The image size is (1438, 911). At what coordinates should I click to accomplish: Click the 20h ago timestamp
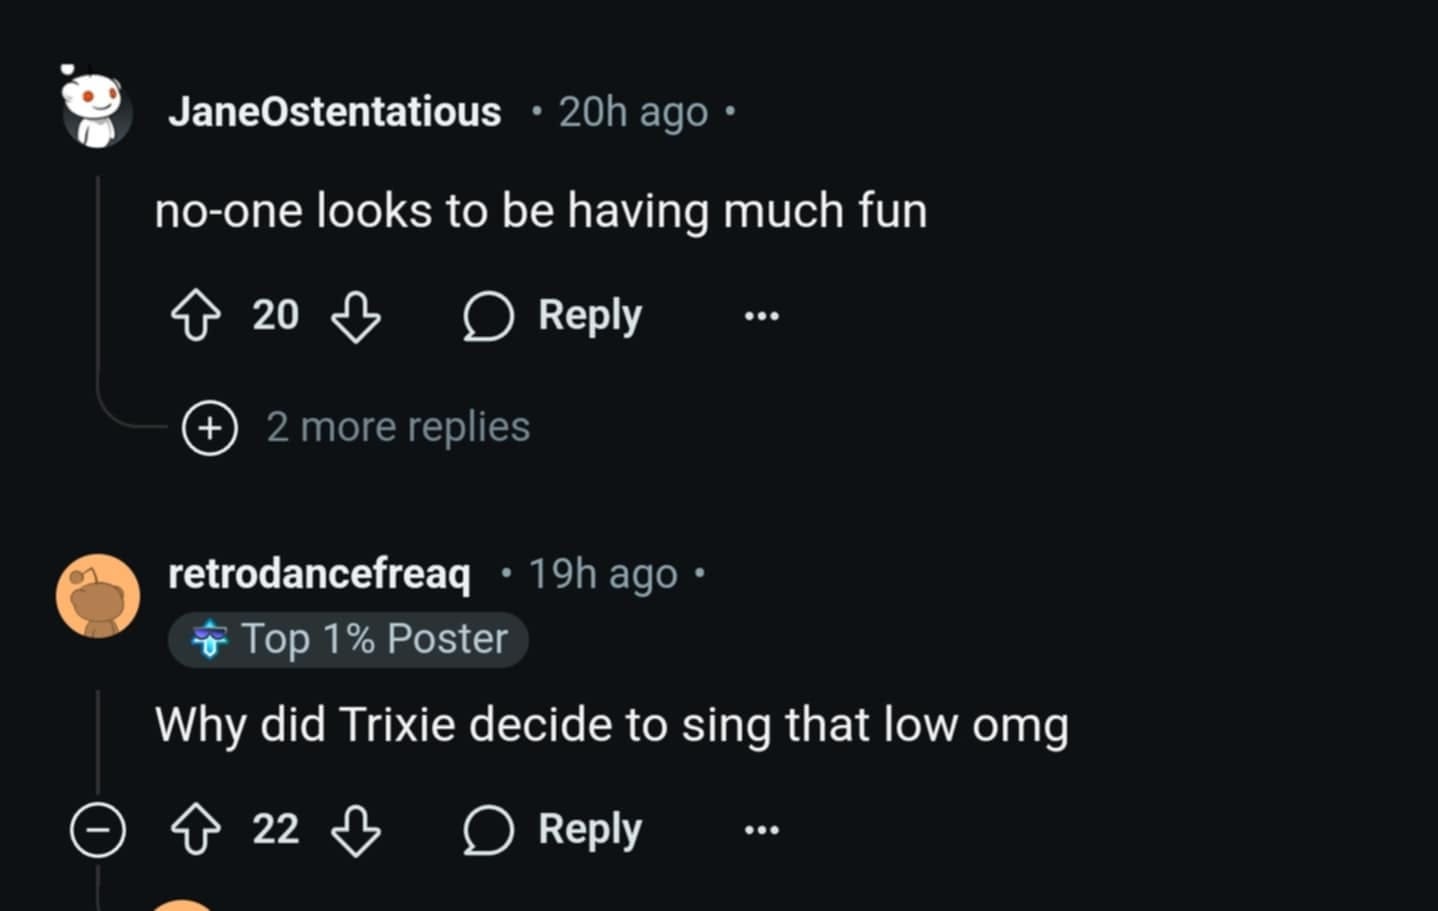tap(633, 112)
